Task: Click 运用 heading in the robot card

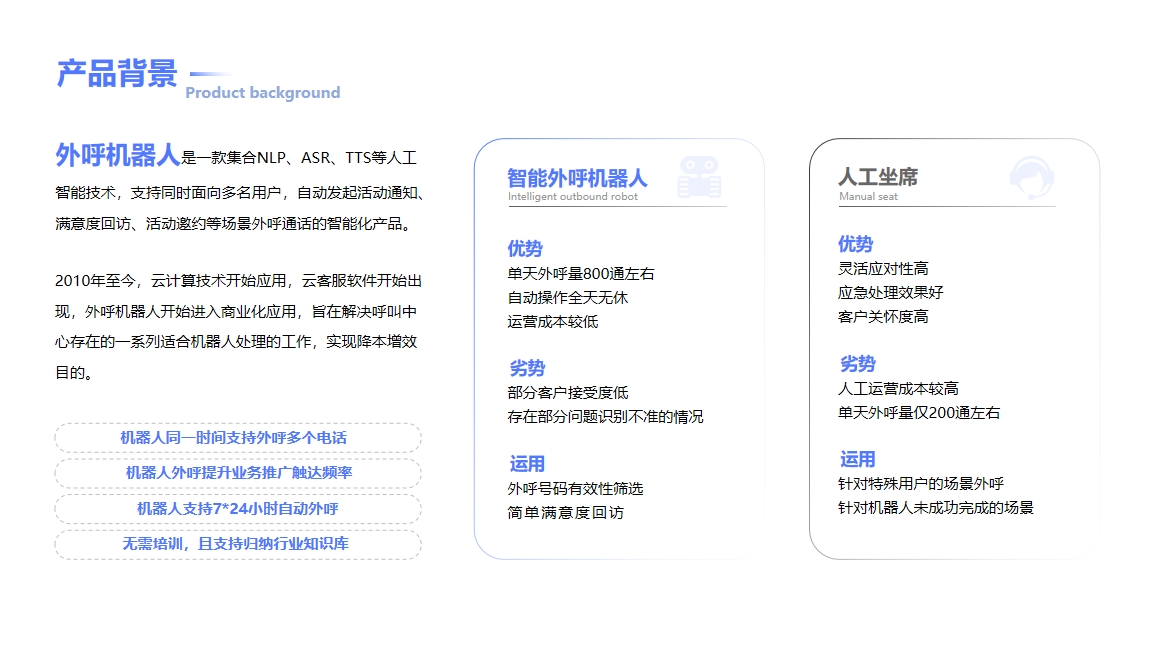Action: point(527,464)
